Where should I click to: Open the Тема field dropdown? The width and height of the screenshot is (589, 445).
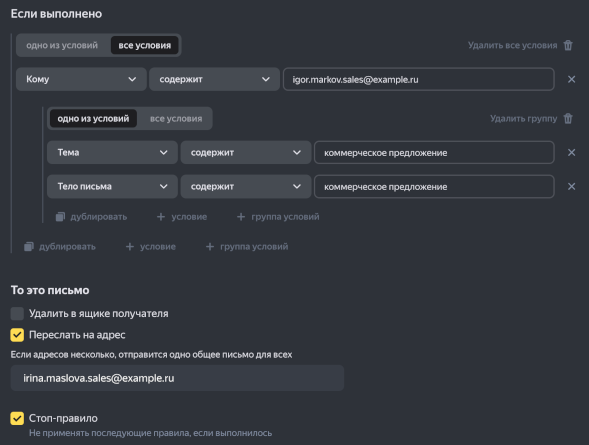pos(112,152)
